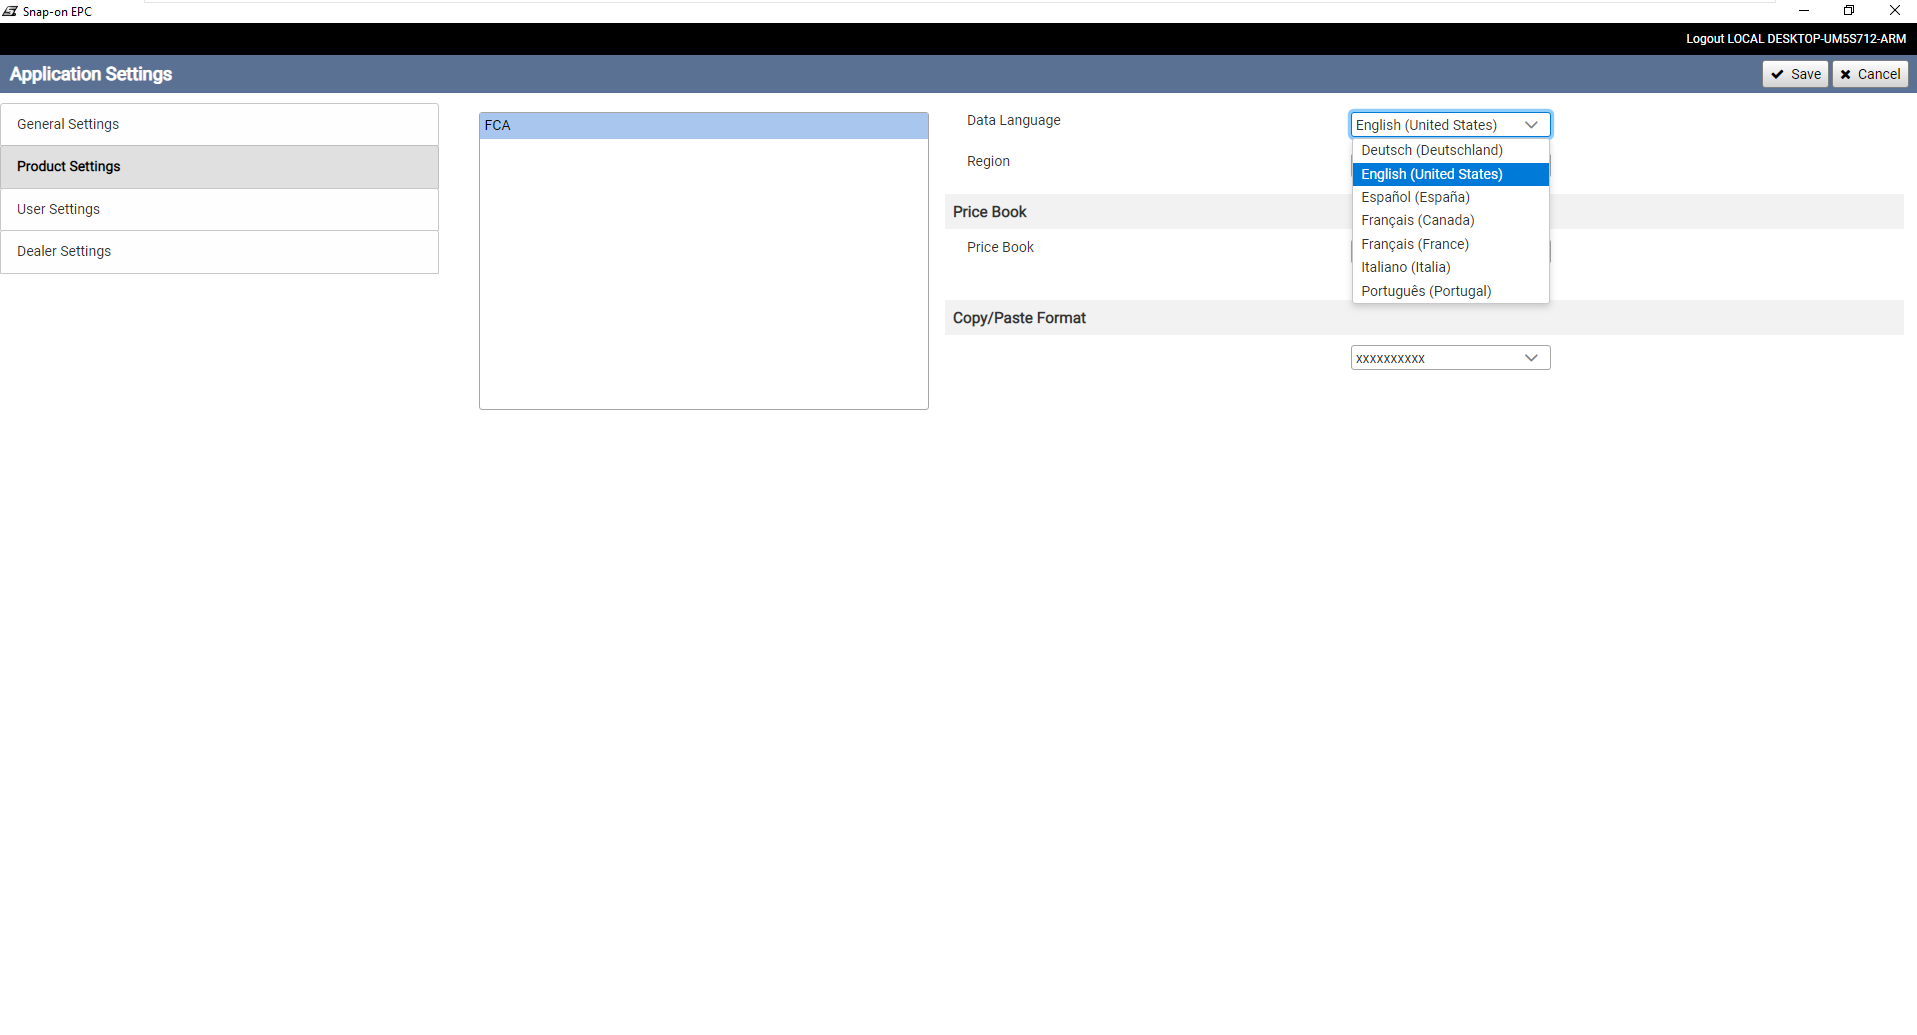The height and width of the screenshot is (1035, 1917).
Task: Click the Cancel button
Action: point(1870,74)
